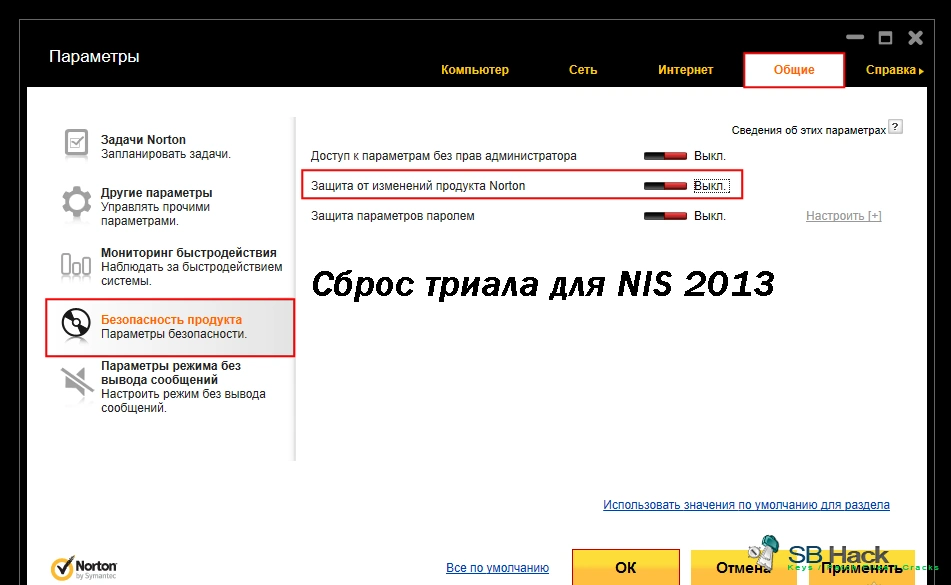
Task: Click the Все по умолчанию link
Action: 497,567
